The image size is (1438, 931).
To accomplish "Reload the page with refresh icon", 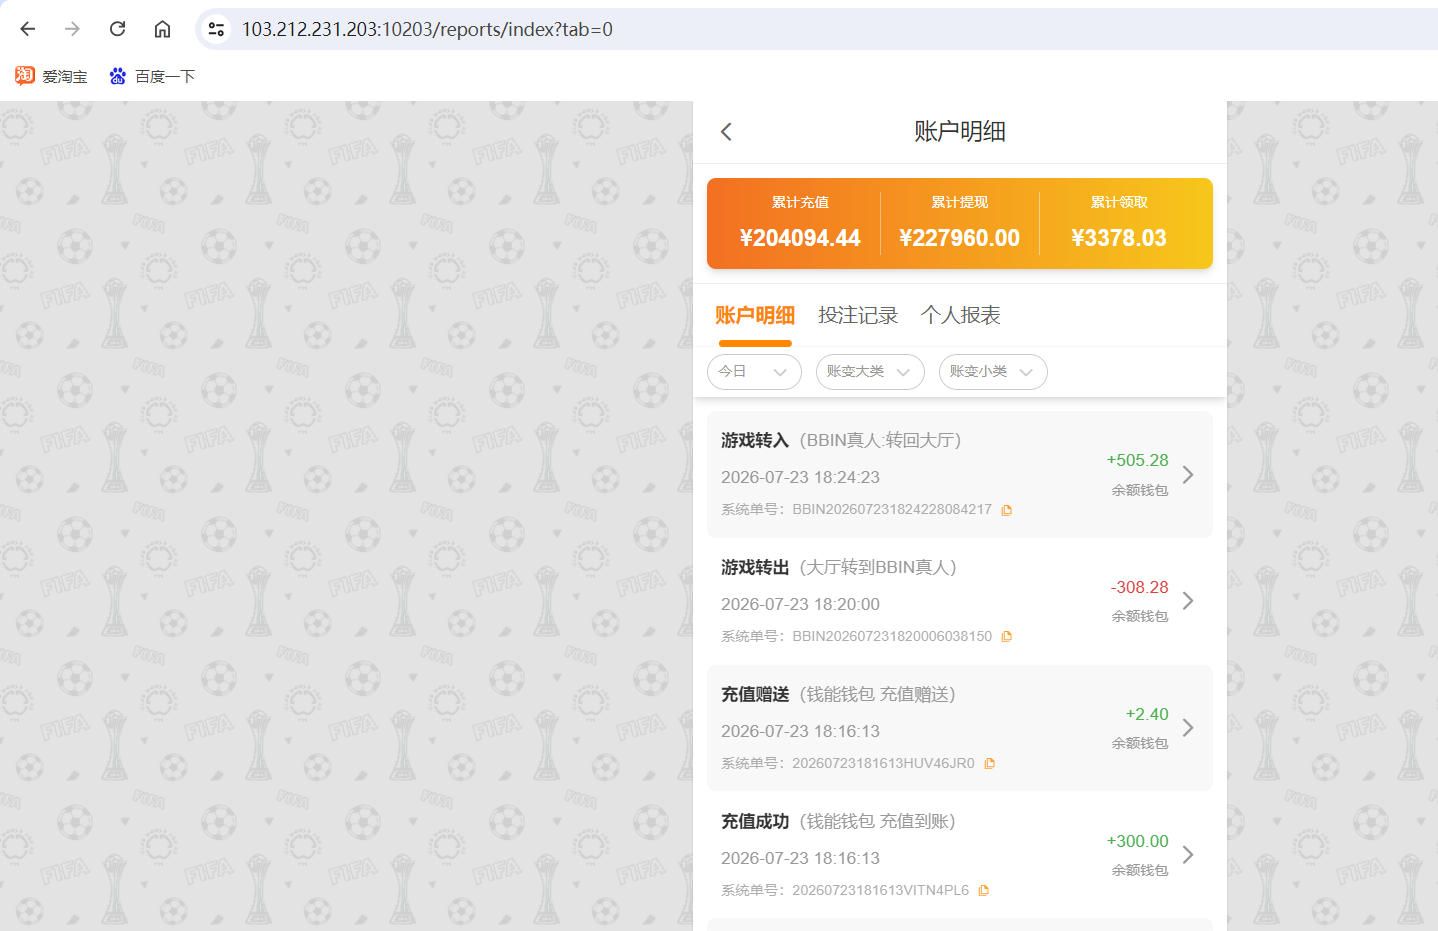I will [x=117, y=29].
